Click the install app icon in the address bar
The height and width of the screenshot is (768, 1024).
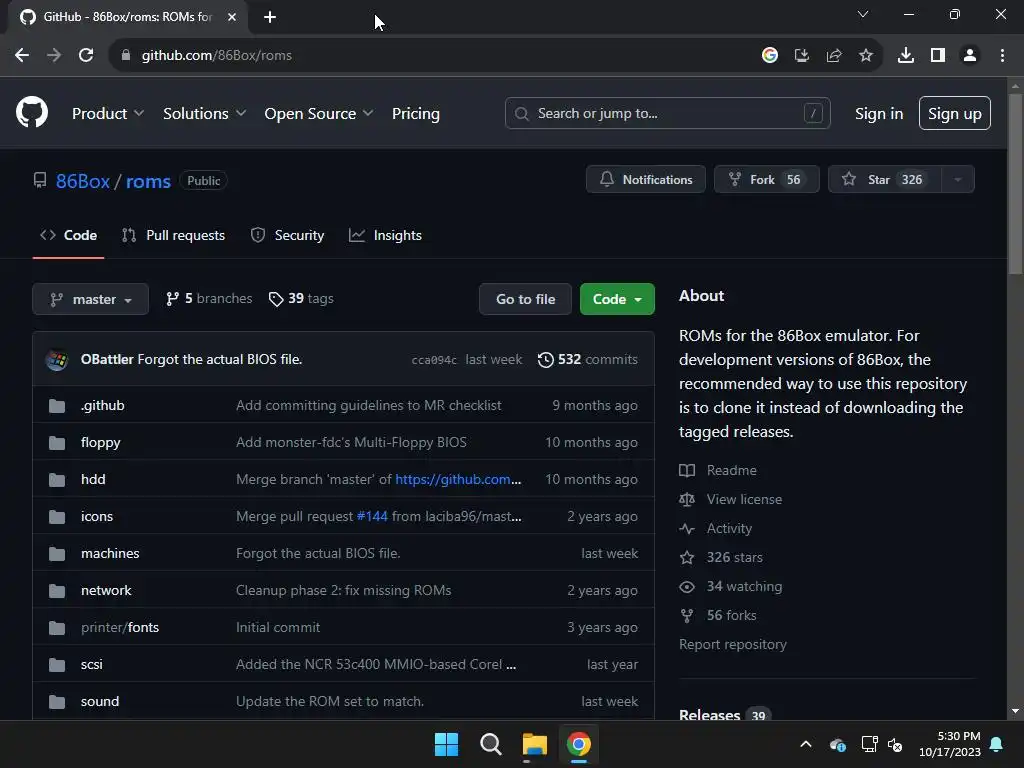[x=802, y=56]
